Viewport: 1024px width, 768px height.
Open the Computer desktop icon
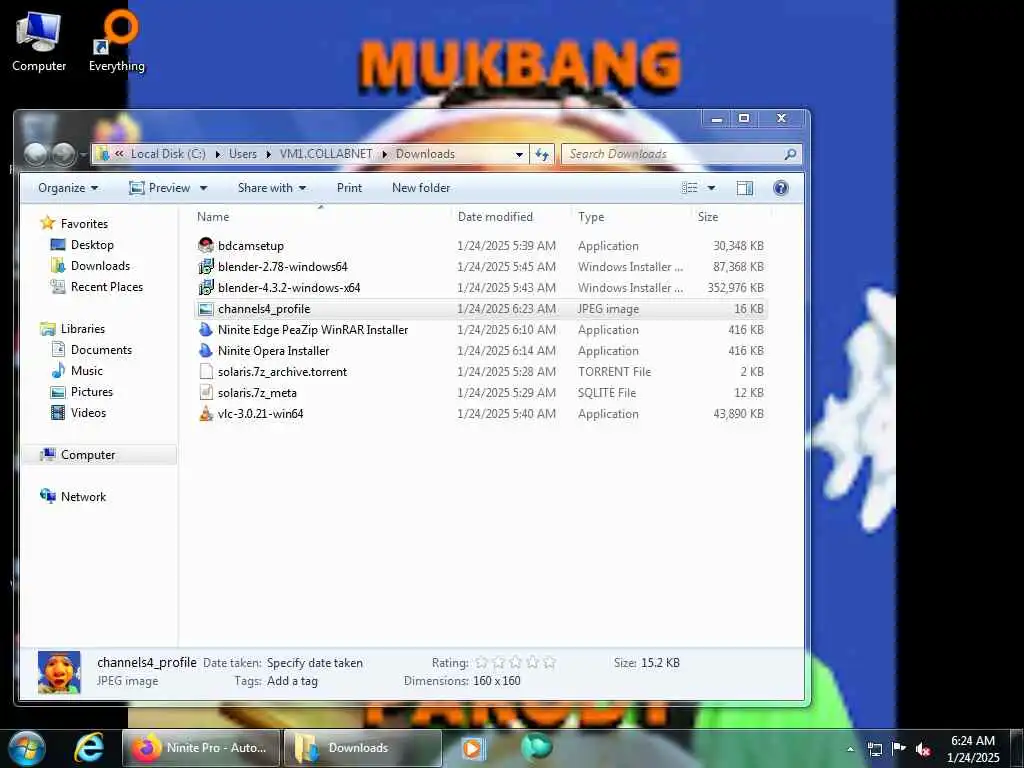coord(39,42)
